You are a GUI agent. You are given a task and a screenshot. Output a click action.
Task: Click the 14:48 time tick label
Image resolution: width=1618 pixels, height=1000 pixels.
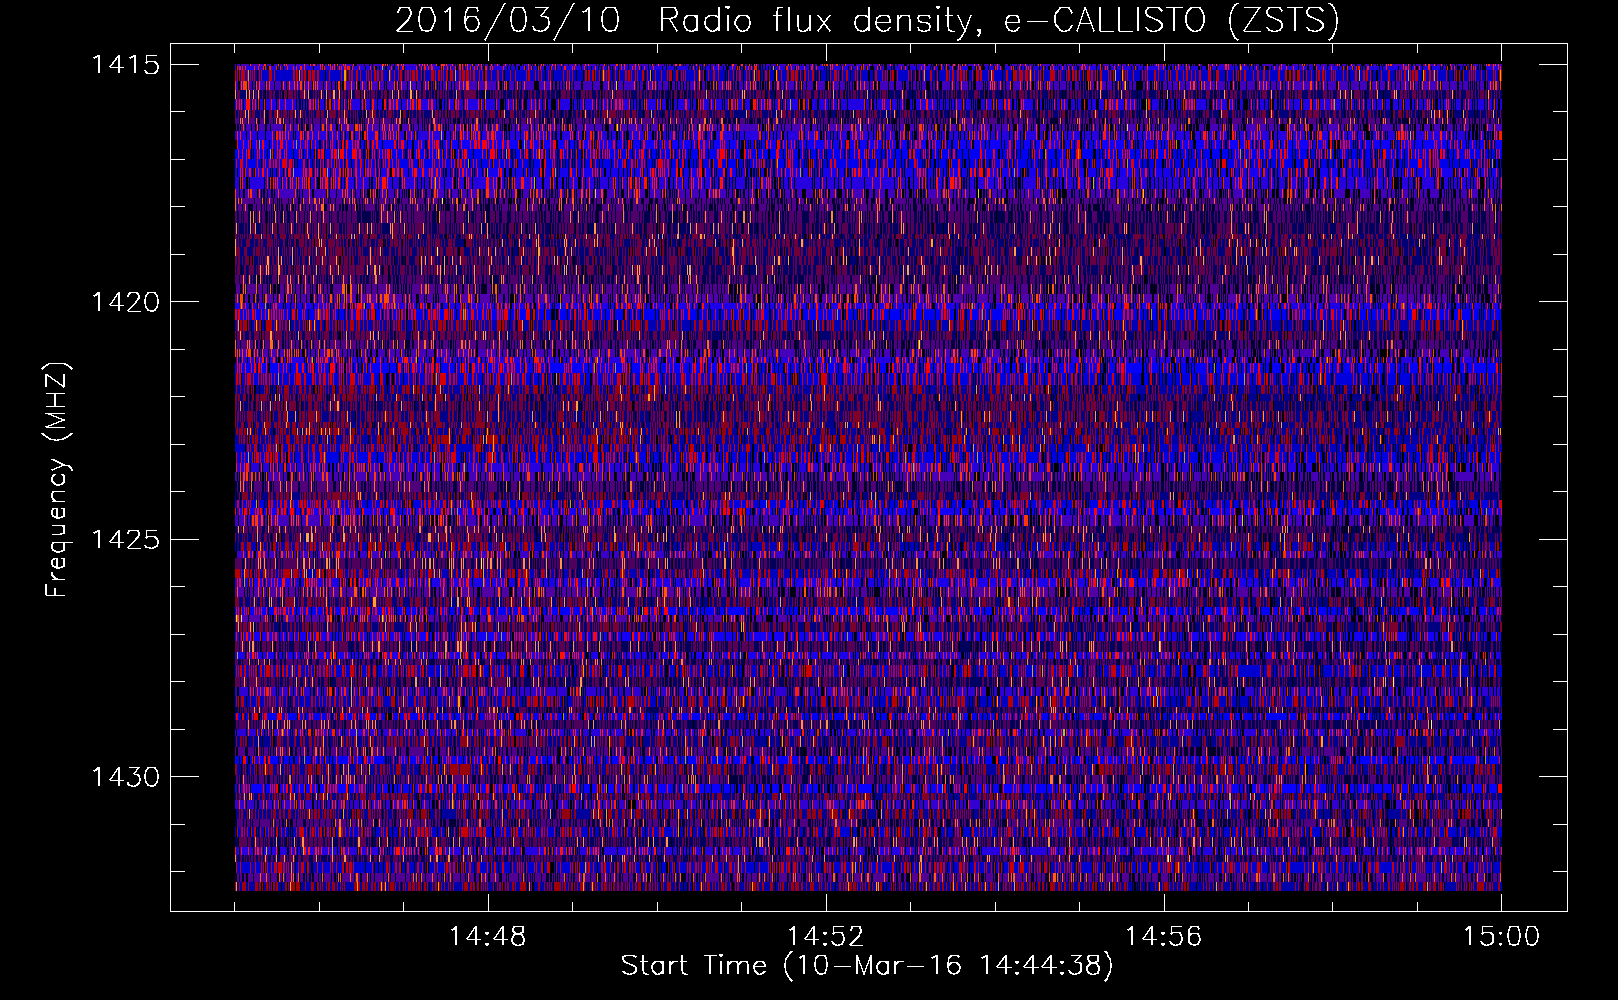click(487, 937)
